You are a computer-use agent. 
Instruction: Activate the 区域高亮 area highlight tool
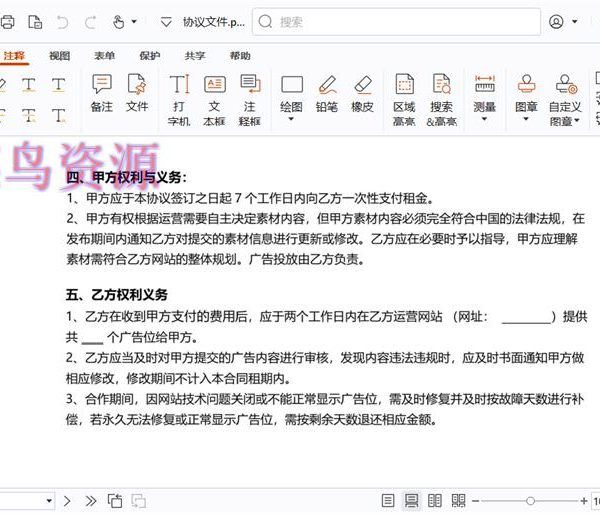click(x=404, y=98)
